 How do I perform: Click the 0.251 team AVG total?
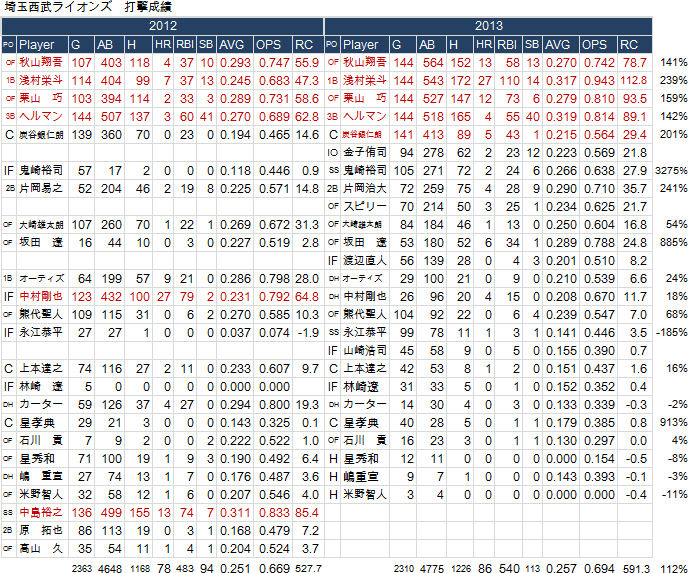235,569
